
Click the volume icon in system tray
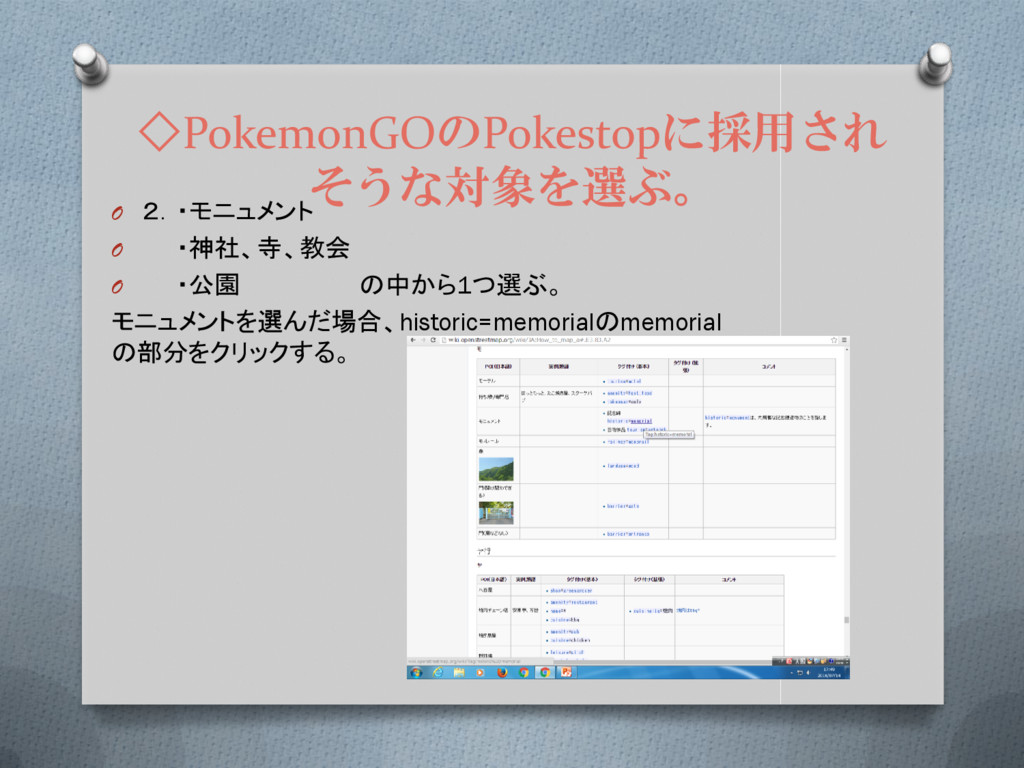coord(808,673)
